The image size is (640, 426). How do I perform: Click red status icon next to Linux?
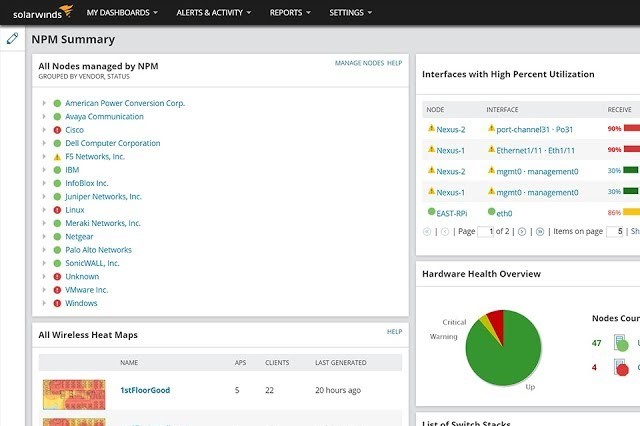[57, 210]
